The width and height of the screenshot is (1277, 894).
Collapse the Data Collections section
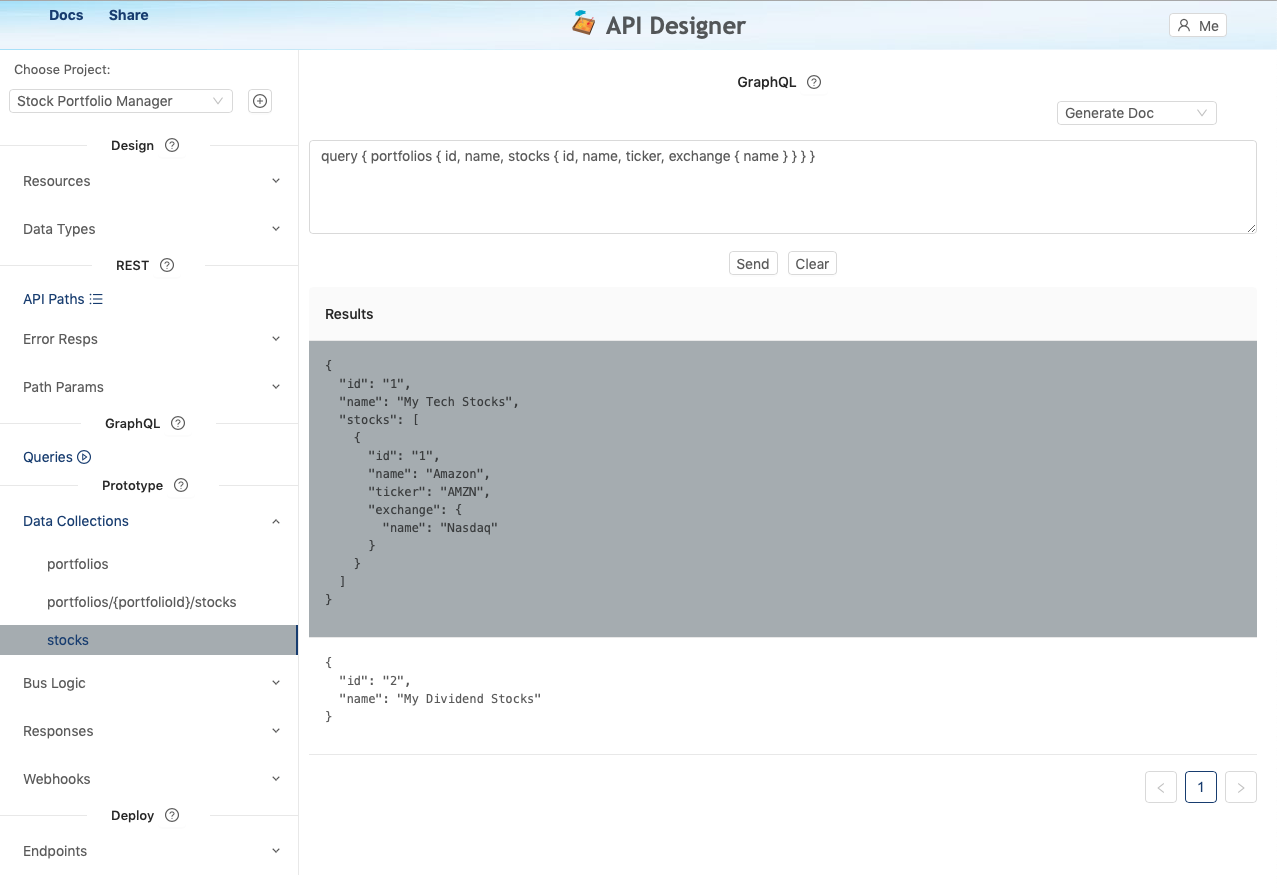tap(275, 520)
